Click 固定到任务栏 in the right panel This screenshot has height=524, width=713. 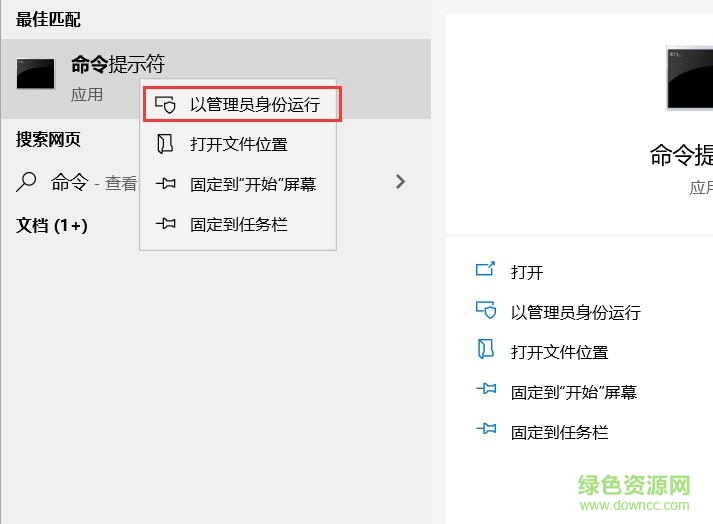pyautogui.click(x=559, y=432)
